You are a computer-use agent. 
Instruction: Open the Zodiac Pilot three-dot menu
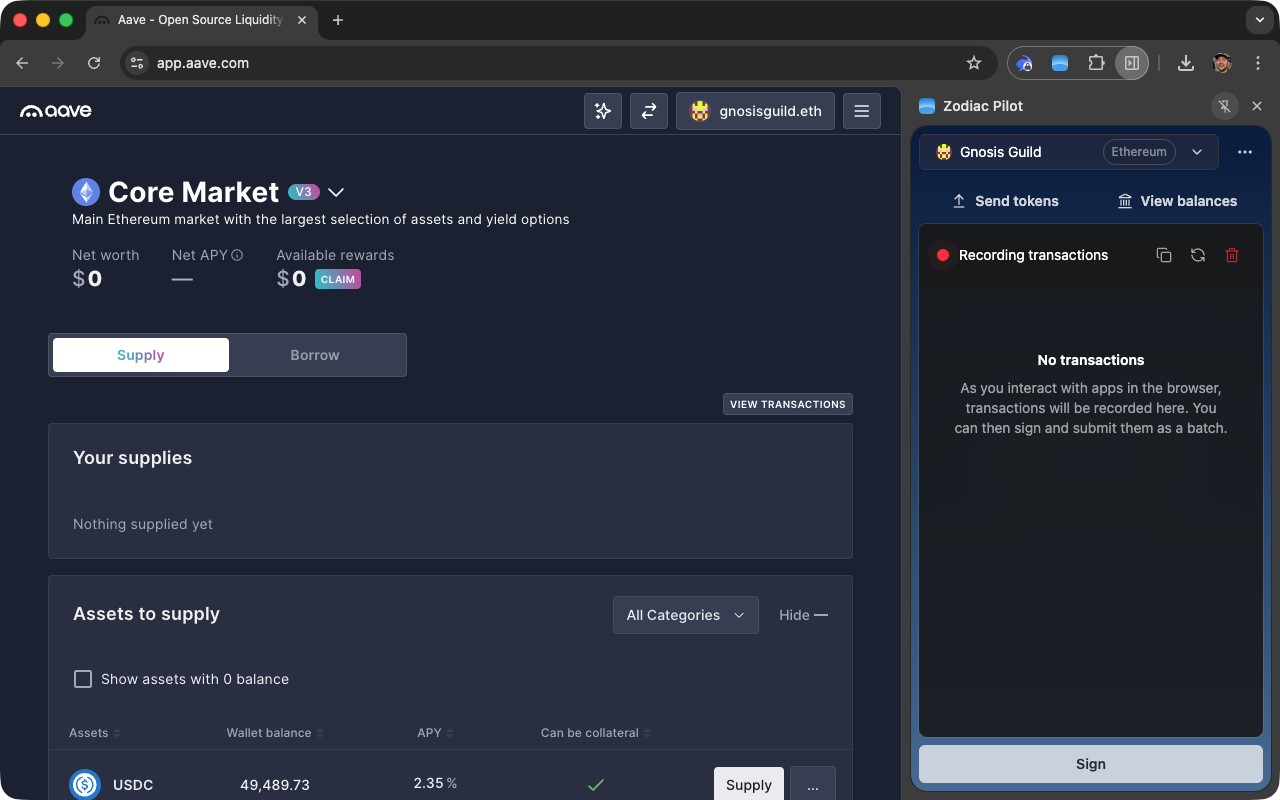coord(1245,152)
